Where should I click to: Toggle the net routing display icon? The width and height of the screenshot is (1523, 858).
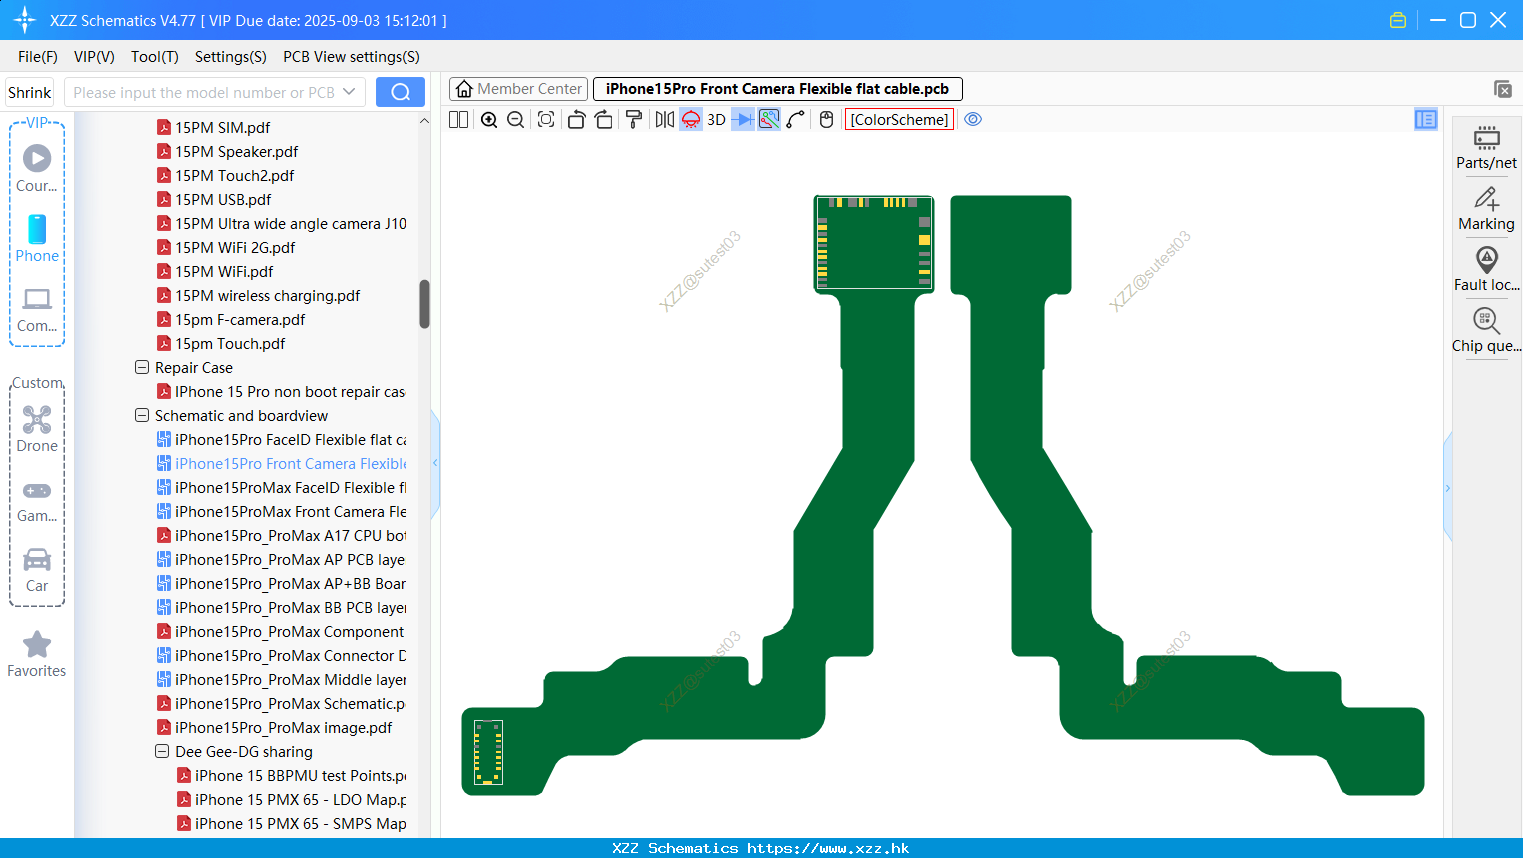click(x=769, y=119)
